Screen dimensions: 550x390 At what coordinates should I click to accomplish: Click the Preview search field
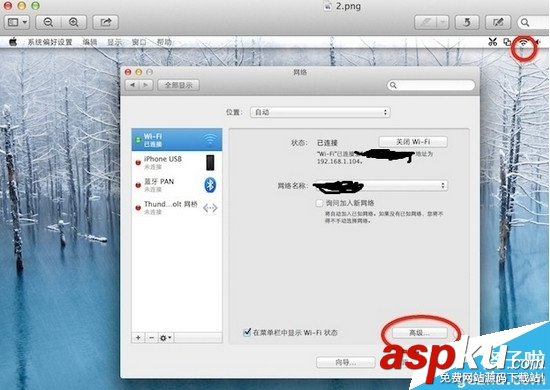534,22
